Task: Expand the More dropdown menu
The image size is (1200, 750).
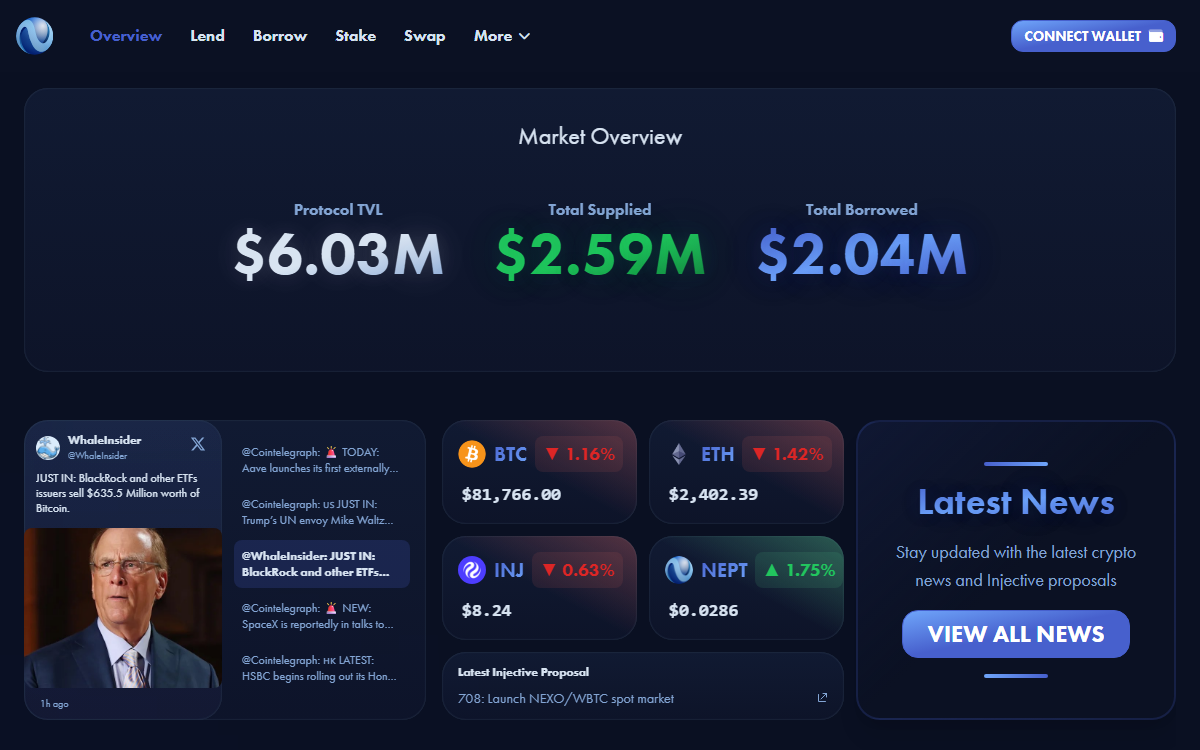Action: point(502,36)
